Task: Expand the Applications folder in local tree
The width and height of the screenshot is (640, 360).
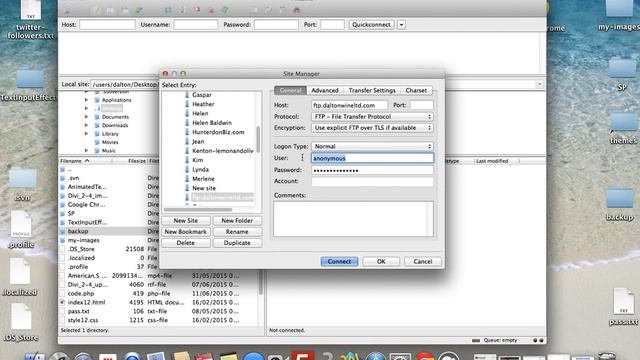Action: point(86,100)
